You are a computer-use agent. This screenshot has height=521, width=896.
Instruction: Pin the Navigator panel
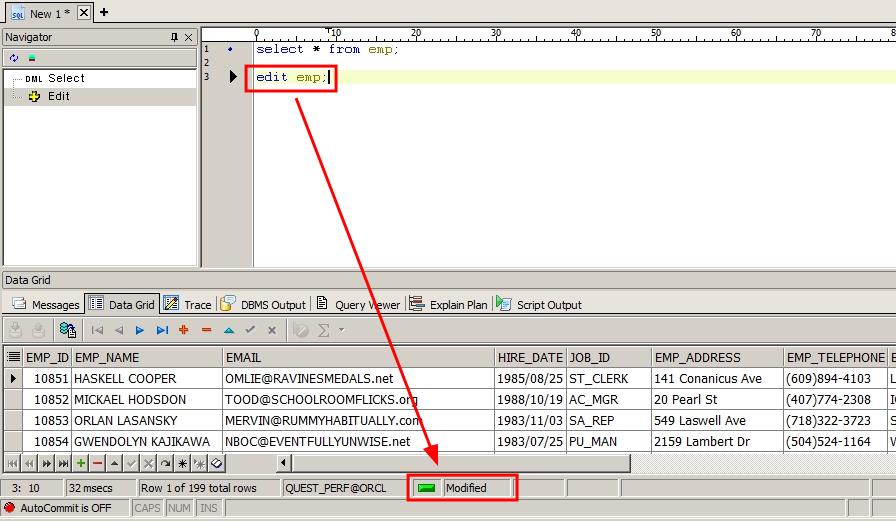(174, 37)
